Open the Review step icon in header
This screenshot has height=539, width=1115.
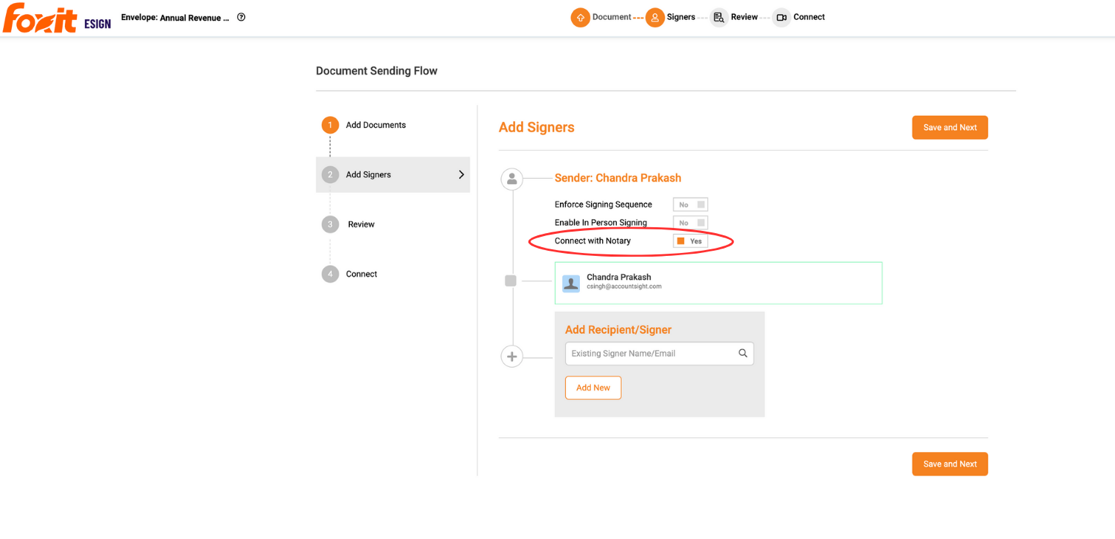[x=719, y=17]
